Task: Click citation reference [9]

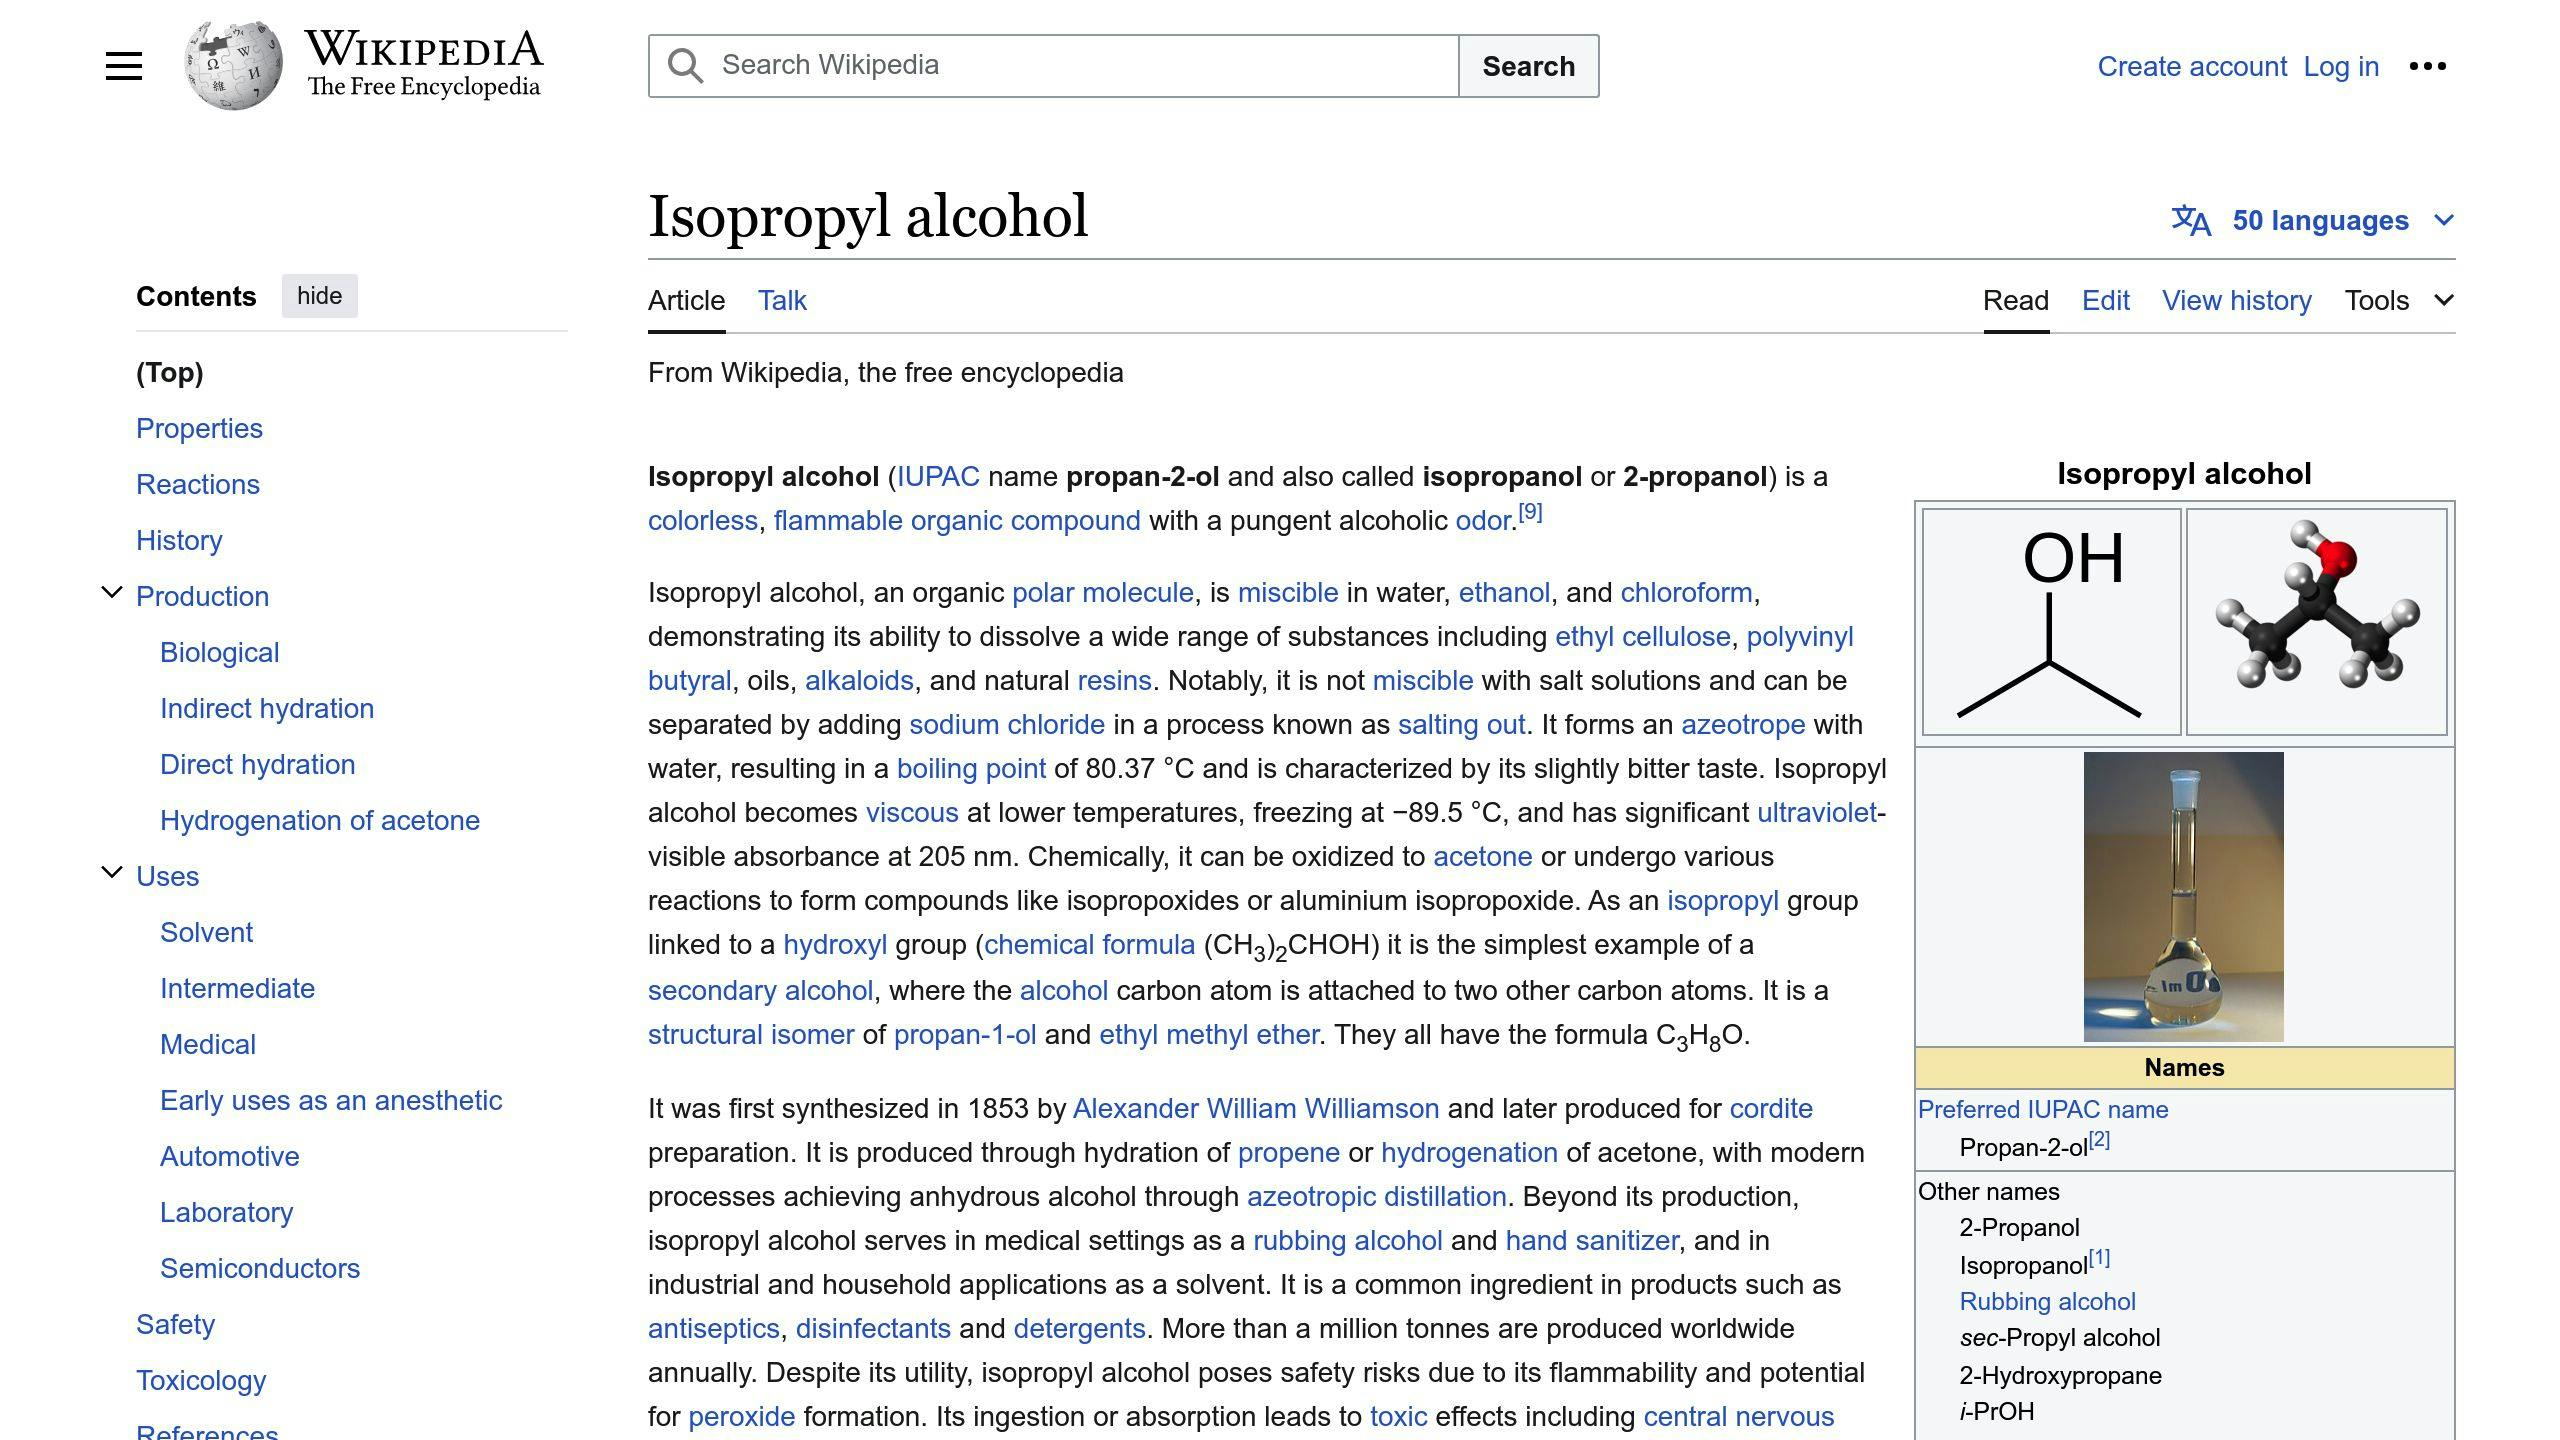Action: 1530,513
